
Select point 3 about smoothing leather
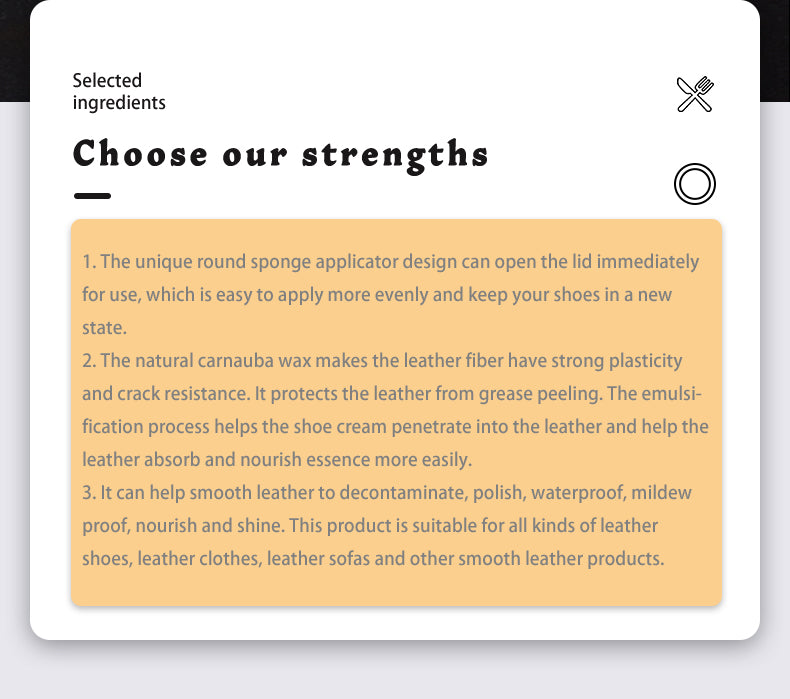pyautogui.click(x=386, y=492)
